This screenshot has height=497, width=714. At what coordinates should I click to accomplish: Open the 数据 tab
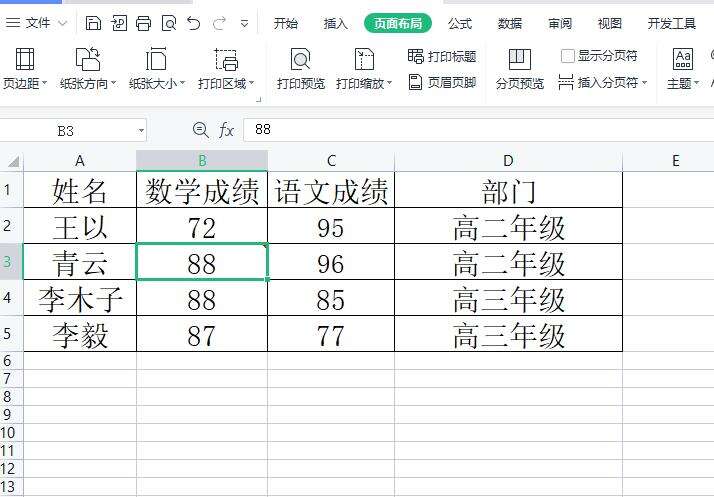coord(510,23)
